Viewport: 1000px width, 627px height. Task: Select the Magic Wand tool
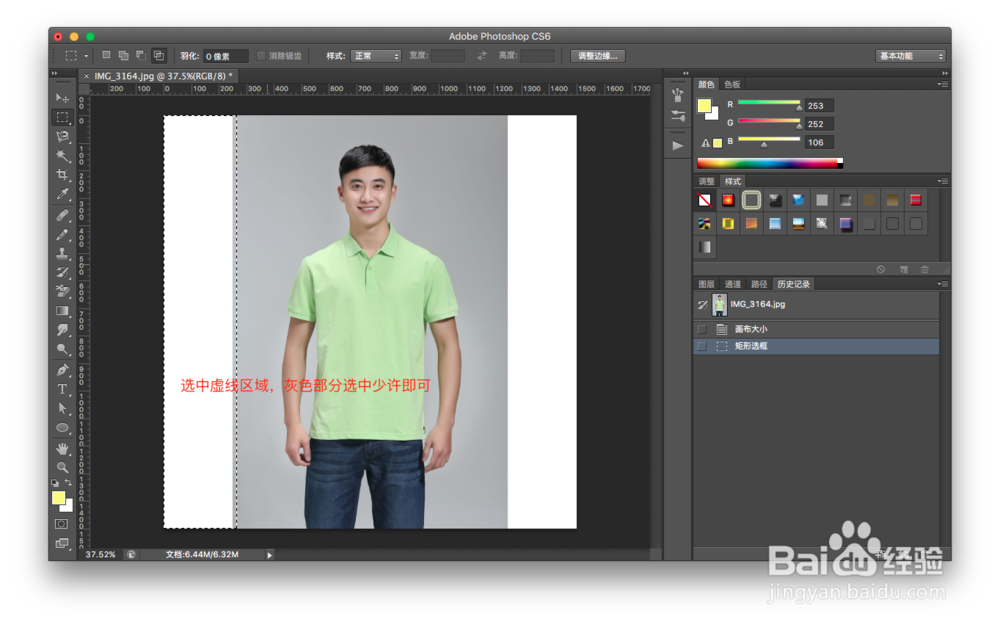62,156
